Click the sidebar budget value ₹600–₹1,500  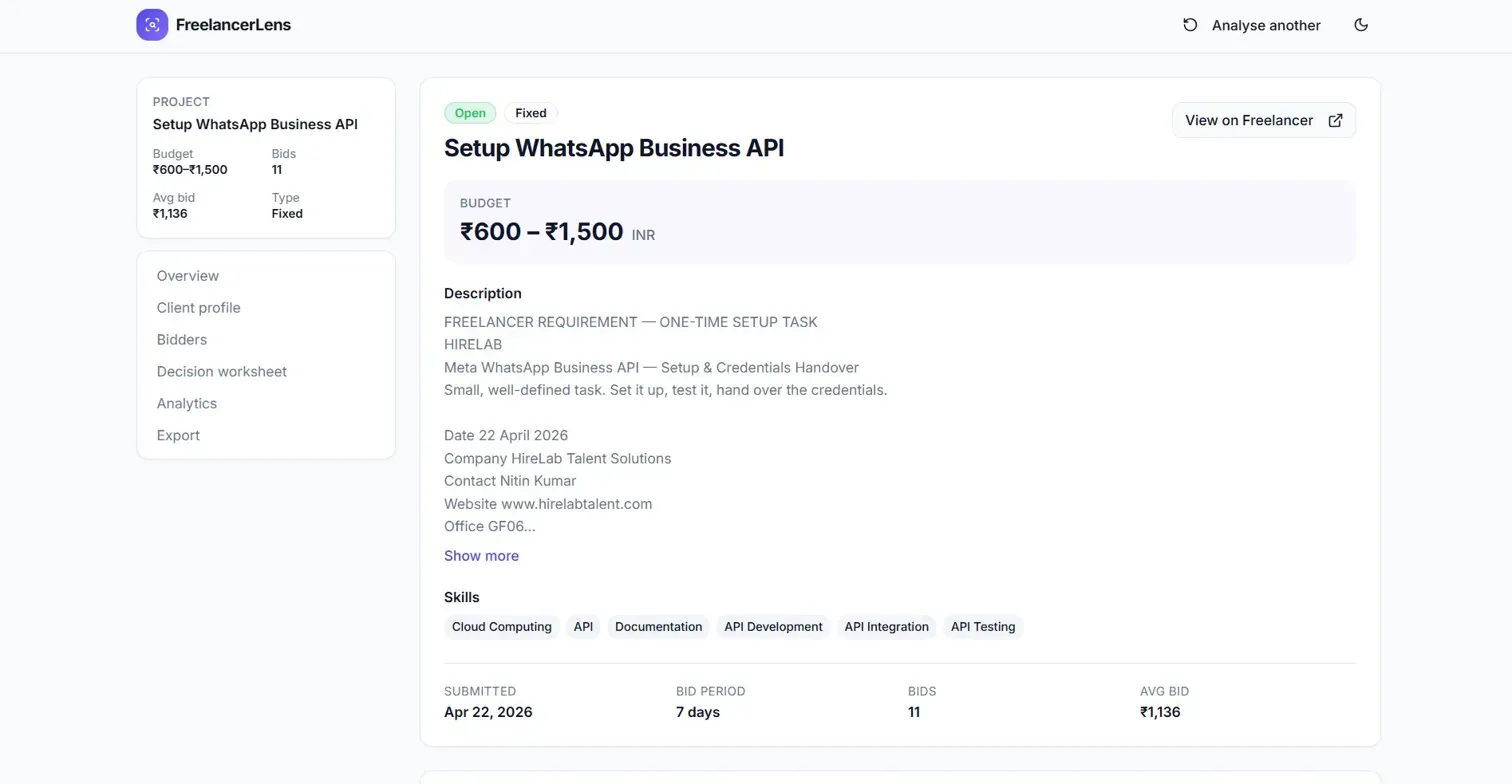click(190, 170)
